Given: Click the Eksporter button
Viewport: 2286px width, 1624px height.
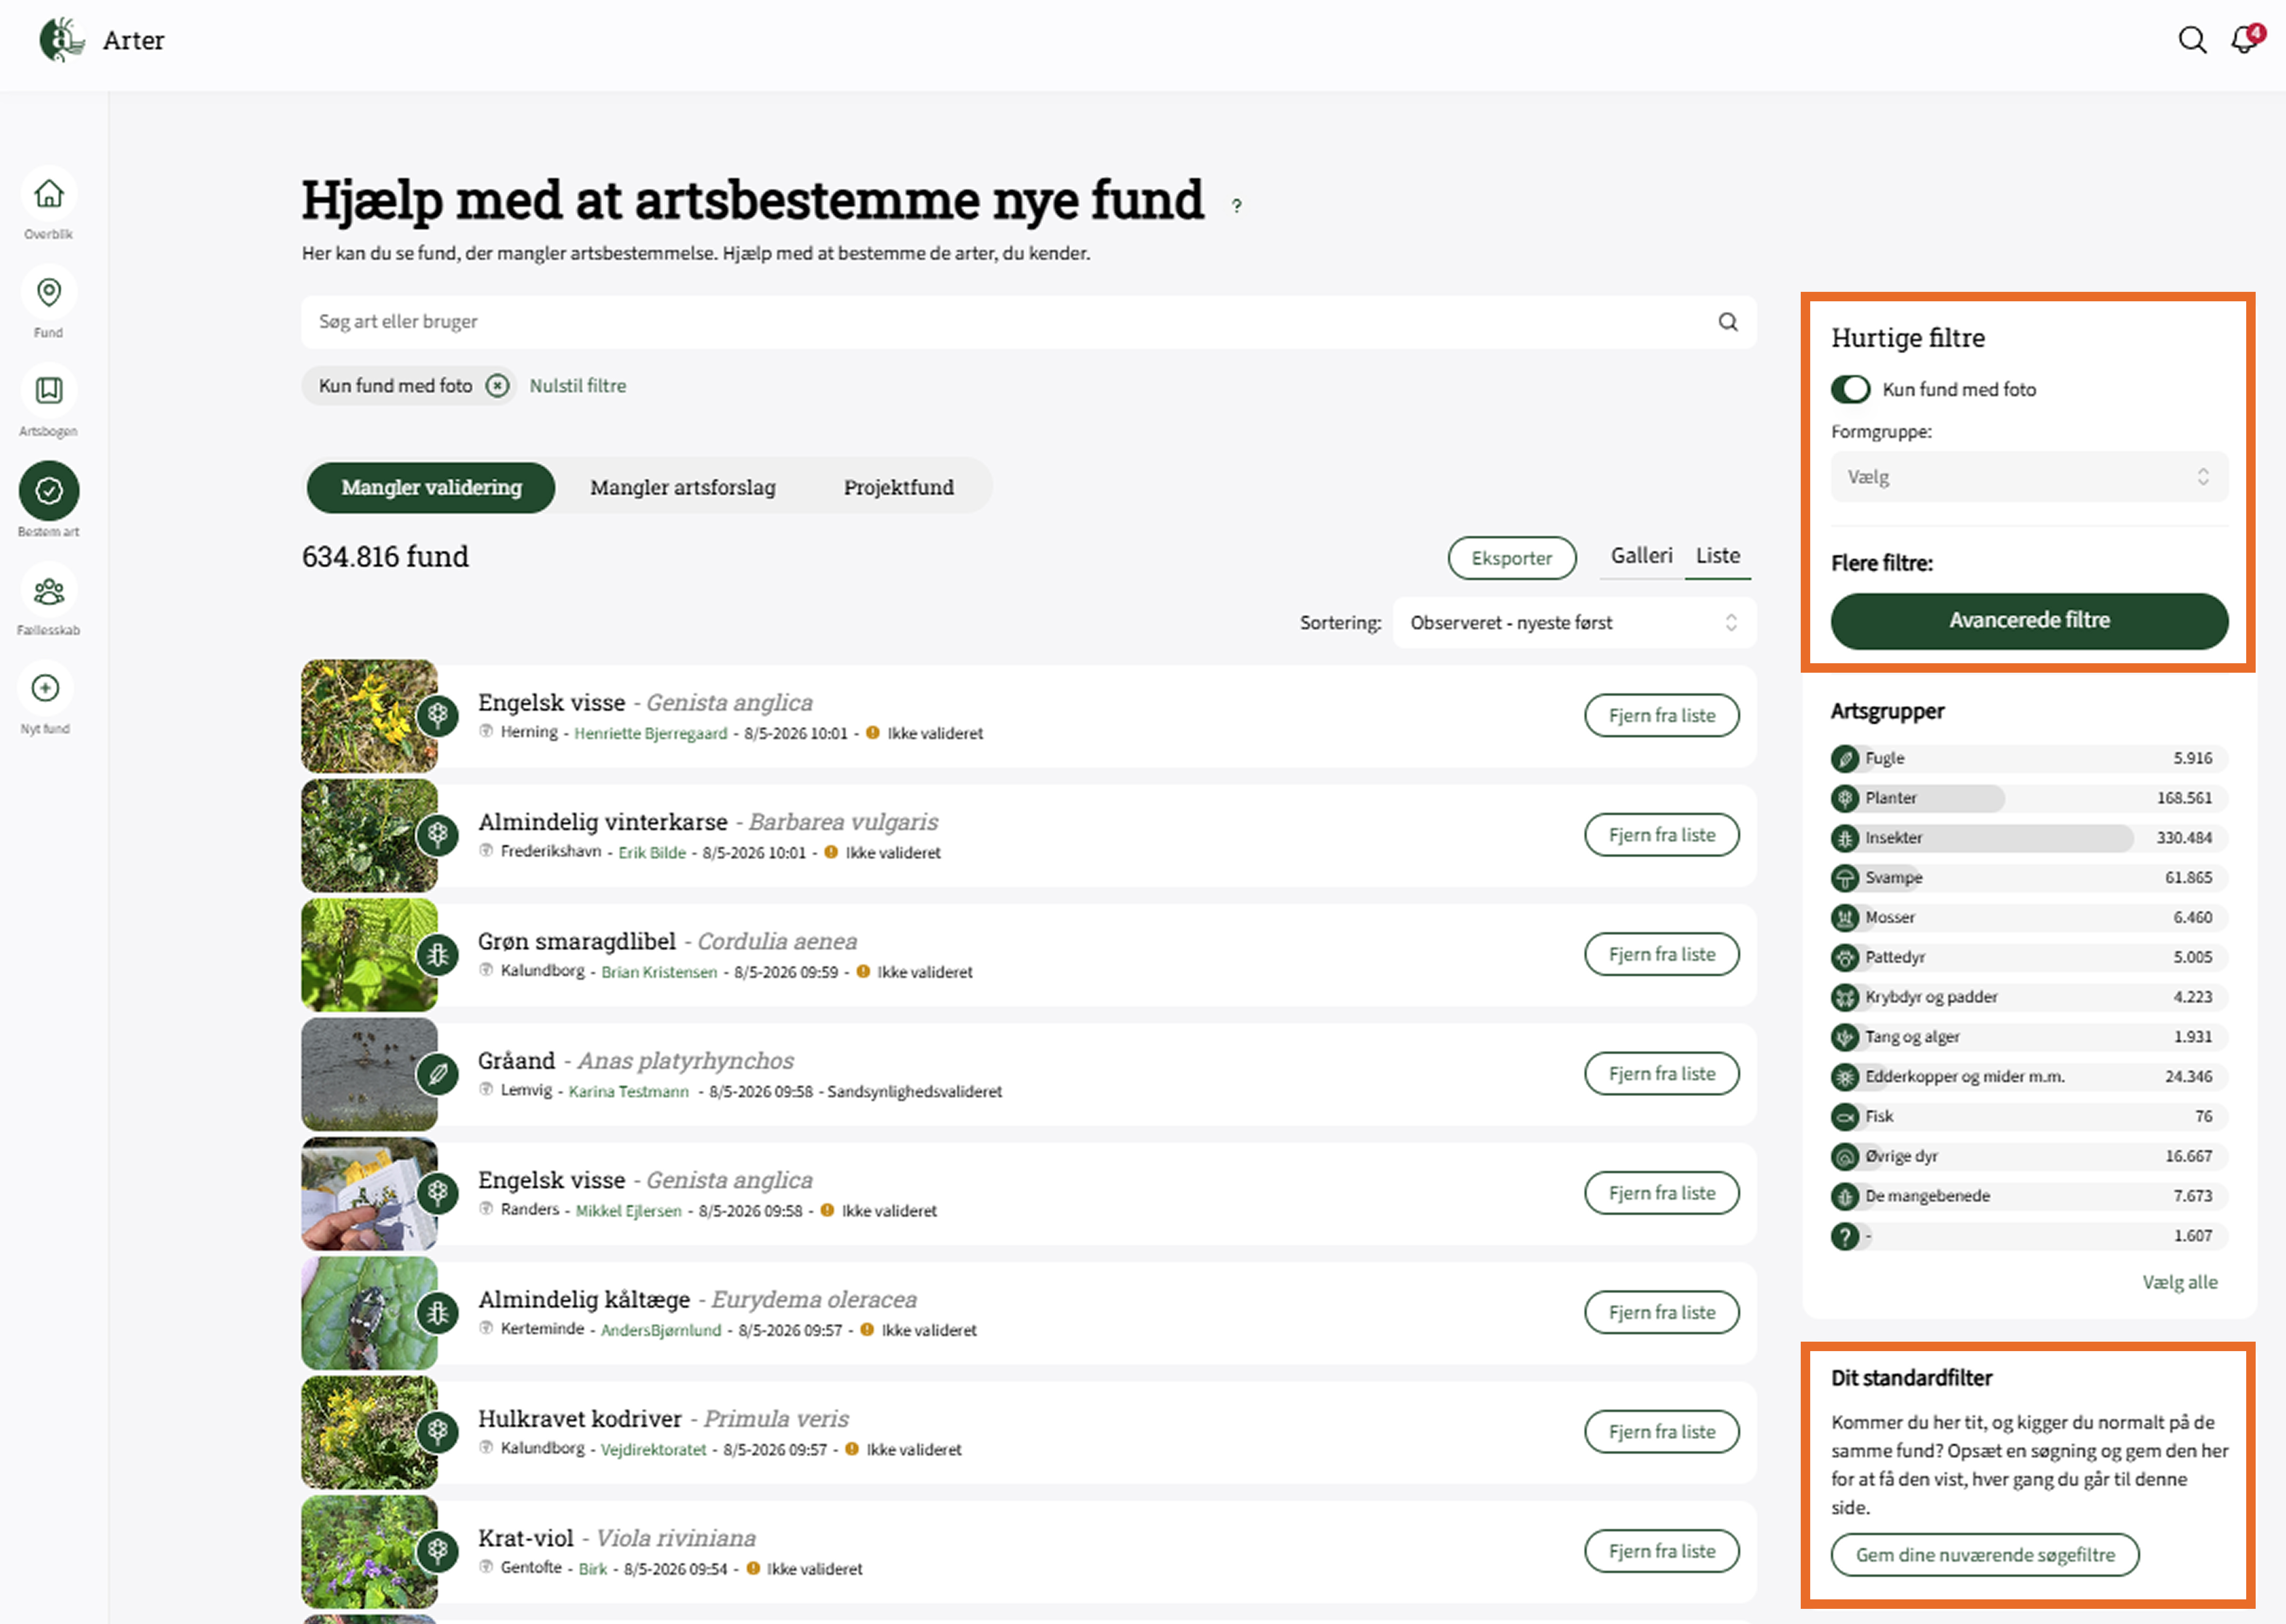Looking at the screenshot, I should pyautogui.click(x=1512, y=558).
